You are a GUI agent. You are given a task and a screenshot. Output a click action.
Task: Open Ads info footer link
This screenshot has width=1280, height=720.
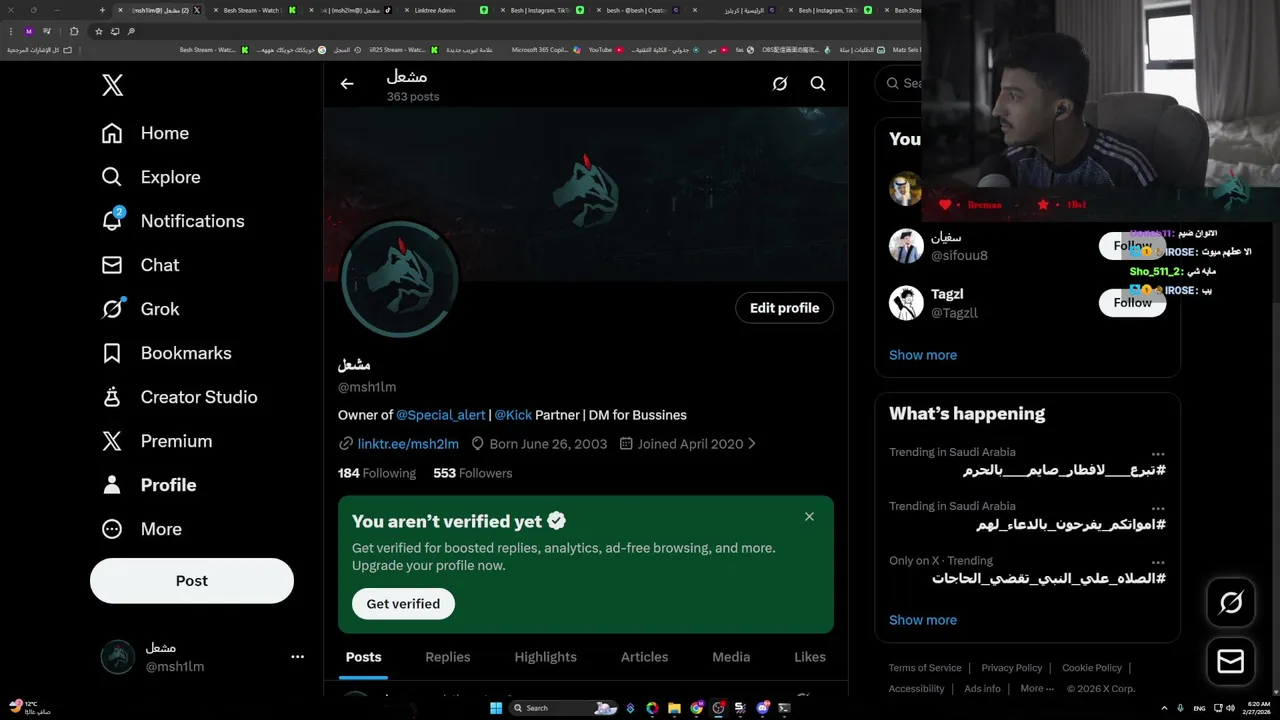tap(982, 689)
